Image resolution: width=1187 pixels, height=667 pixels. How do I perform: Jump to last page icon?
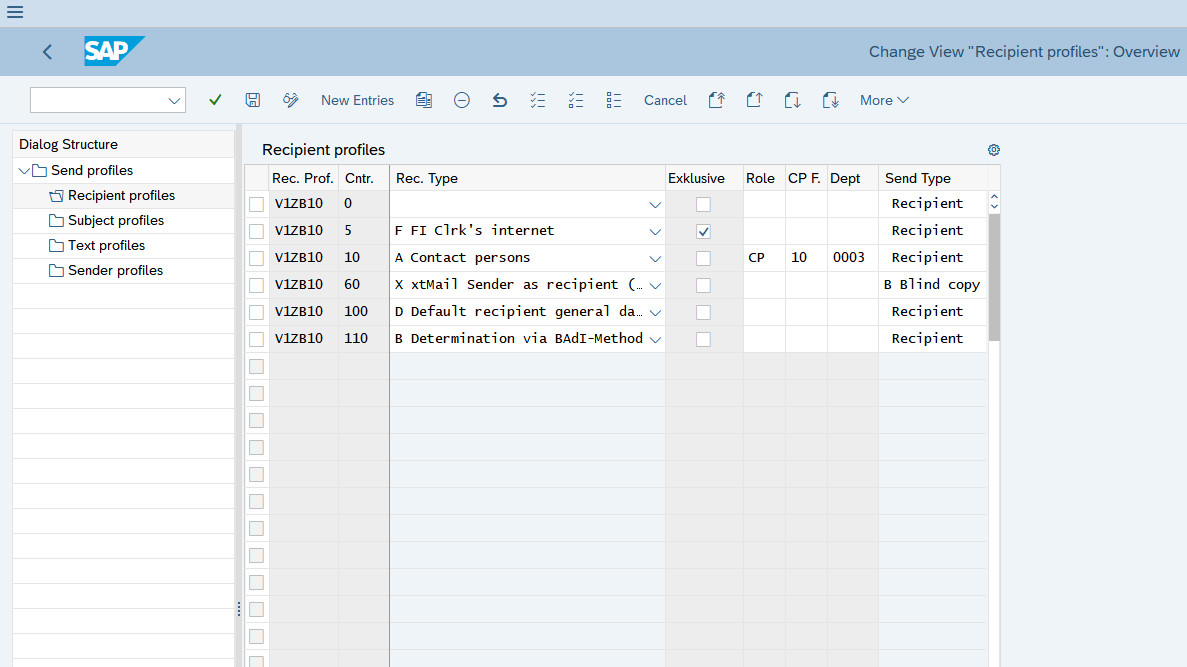(x=830, y=100)
